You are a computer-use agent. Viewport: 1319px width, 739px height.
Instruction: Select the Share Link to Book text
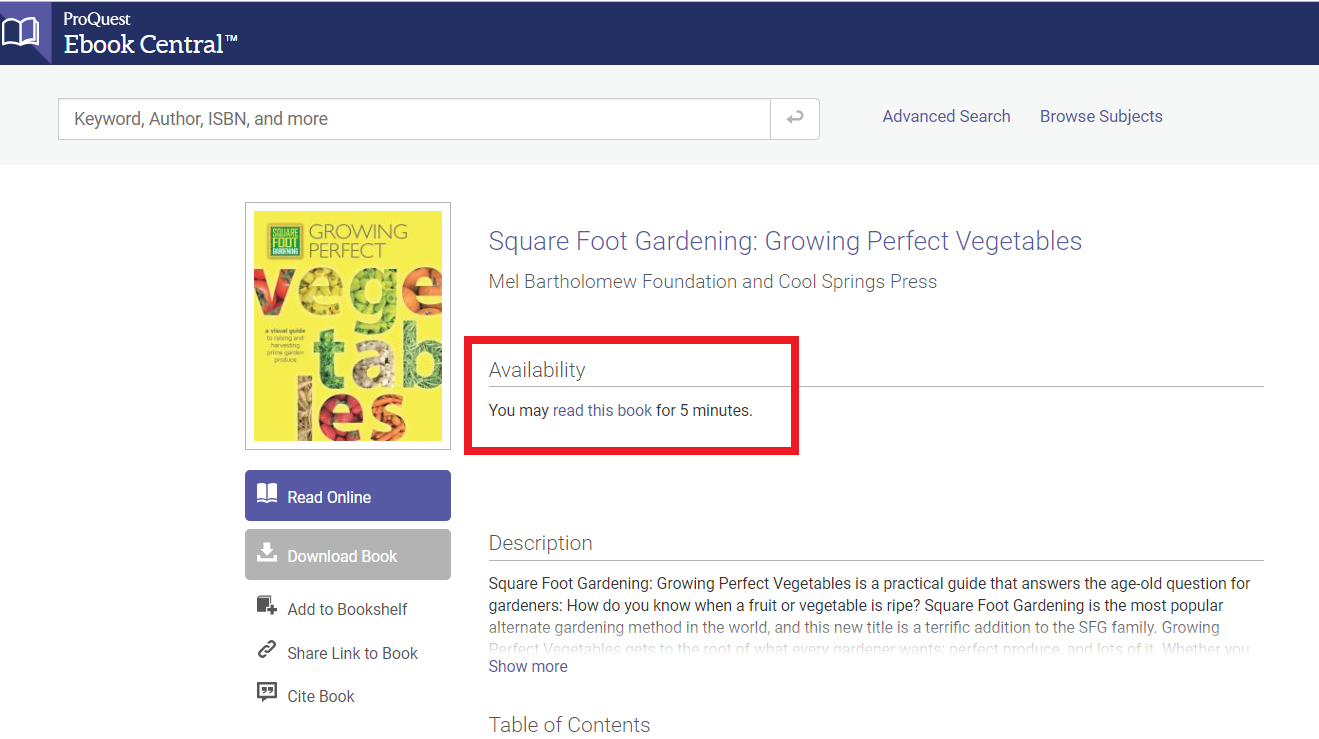tap(352, 653)
